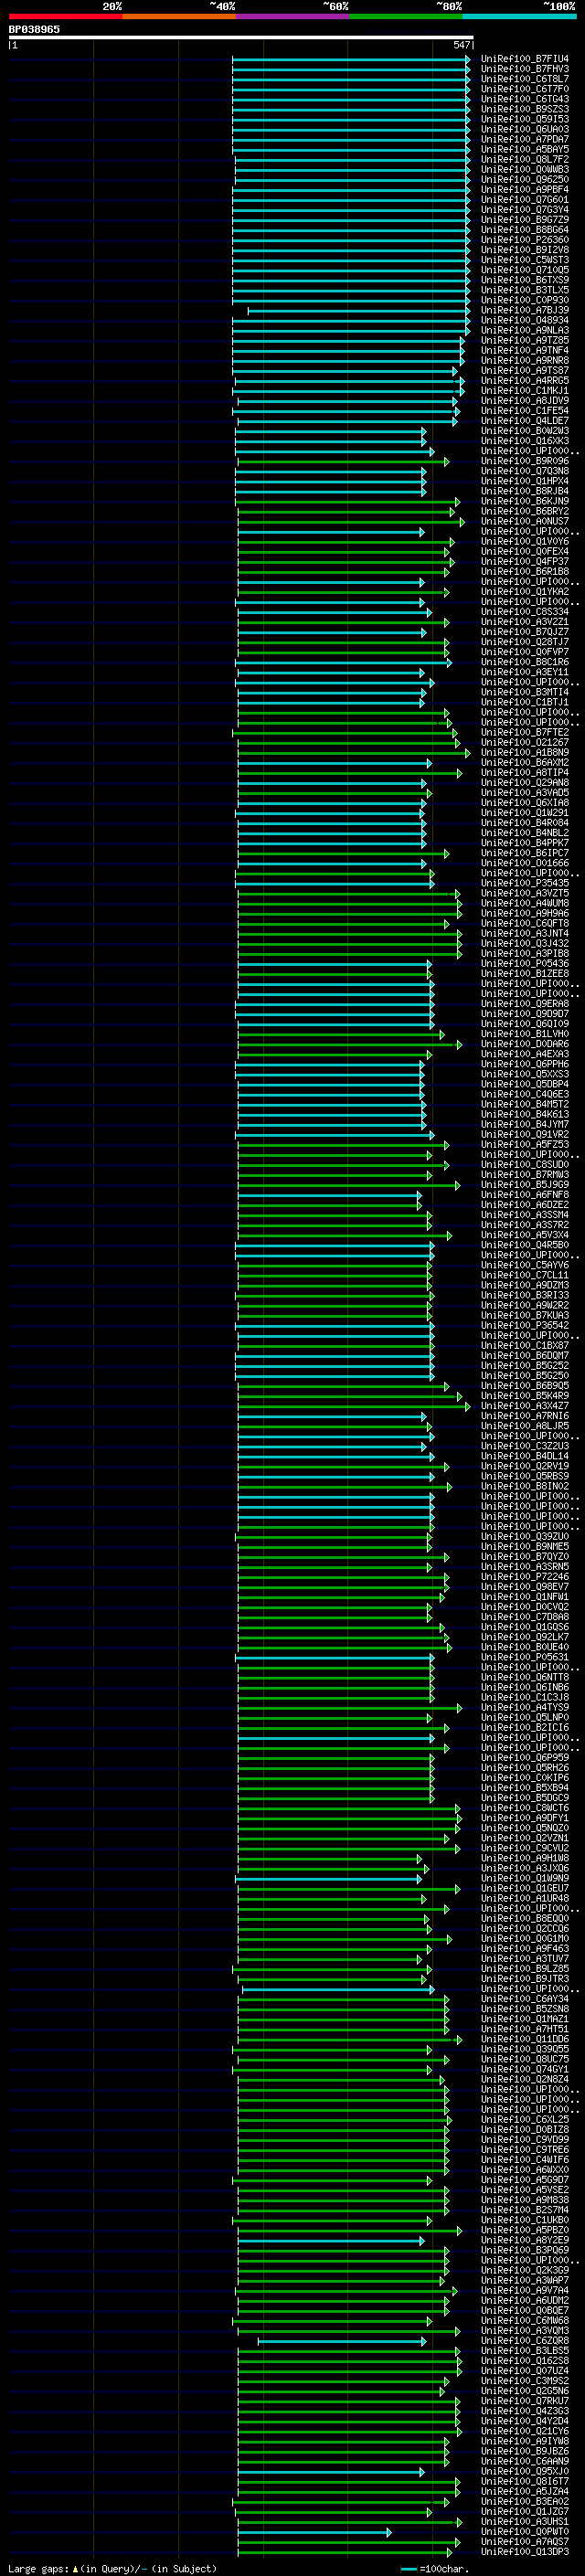Image resolution: width=585 pixels, height=2576 pixels.
Task: Select label UniRef100_Q710Q5
Action: click(524, 270)
